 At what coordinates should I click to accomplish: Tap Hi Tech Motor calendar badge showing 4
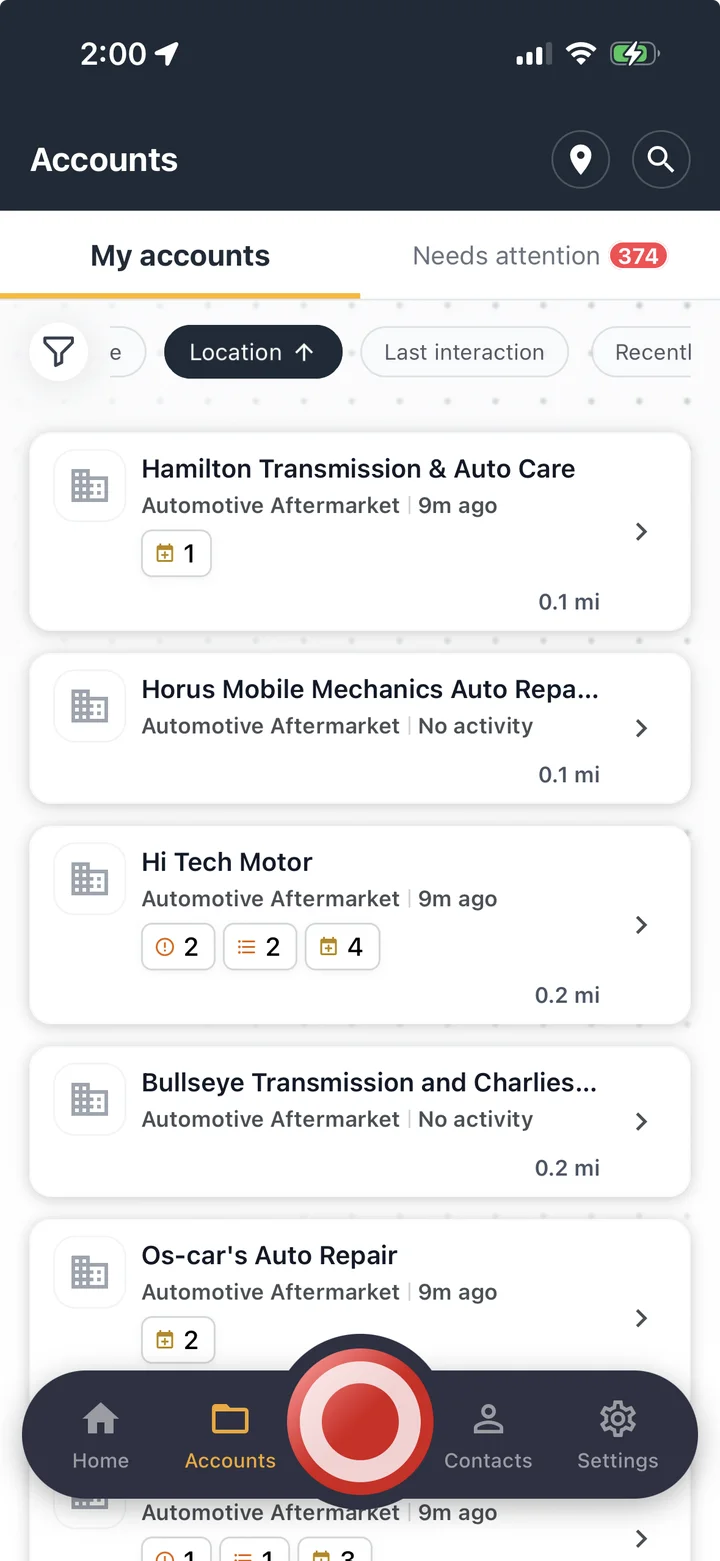point(342,947)
